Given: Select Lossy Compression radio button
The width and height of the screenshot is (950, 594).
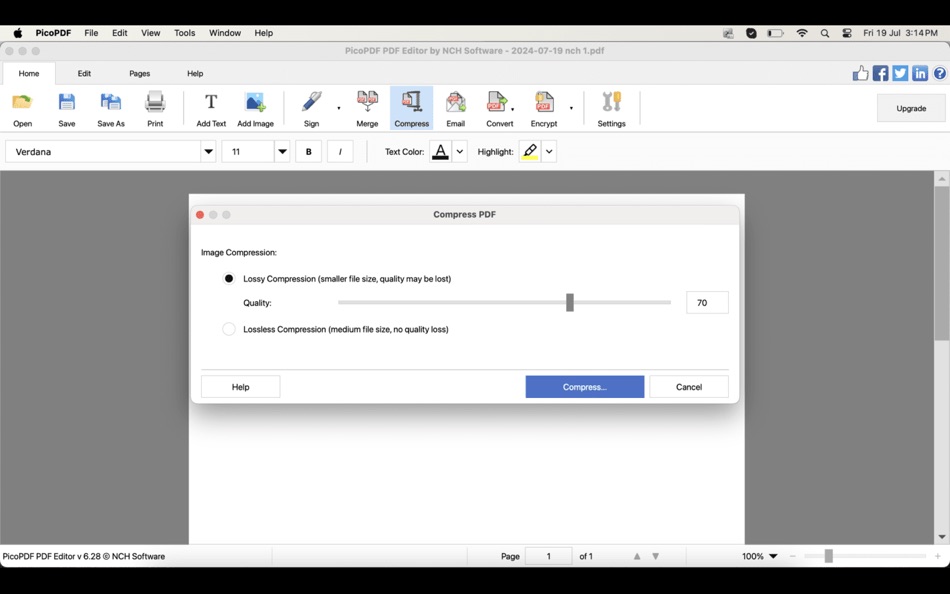Looking at the screenshot, I should pyautogui.click(x=228, y=279).
